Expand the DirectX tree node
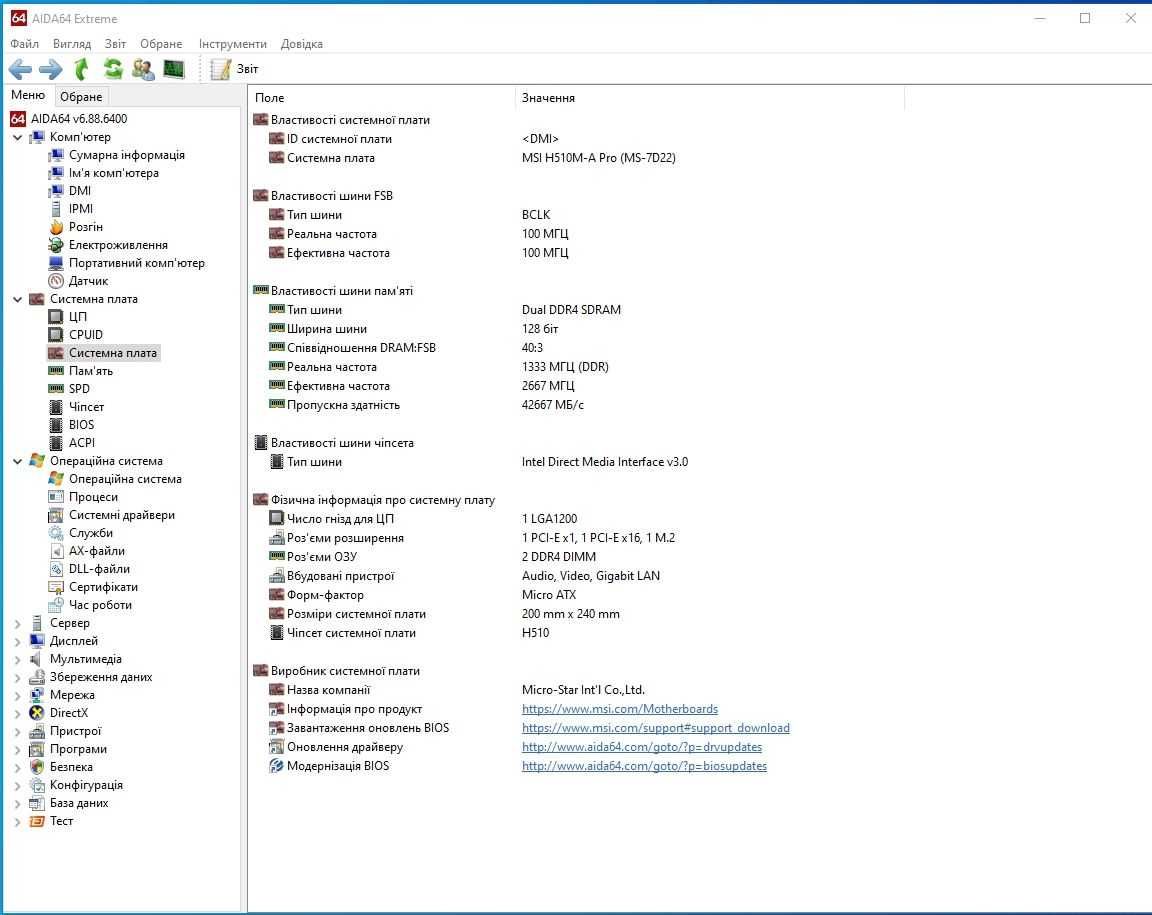 tap(18, 714)
